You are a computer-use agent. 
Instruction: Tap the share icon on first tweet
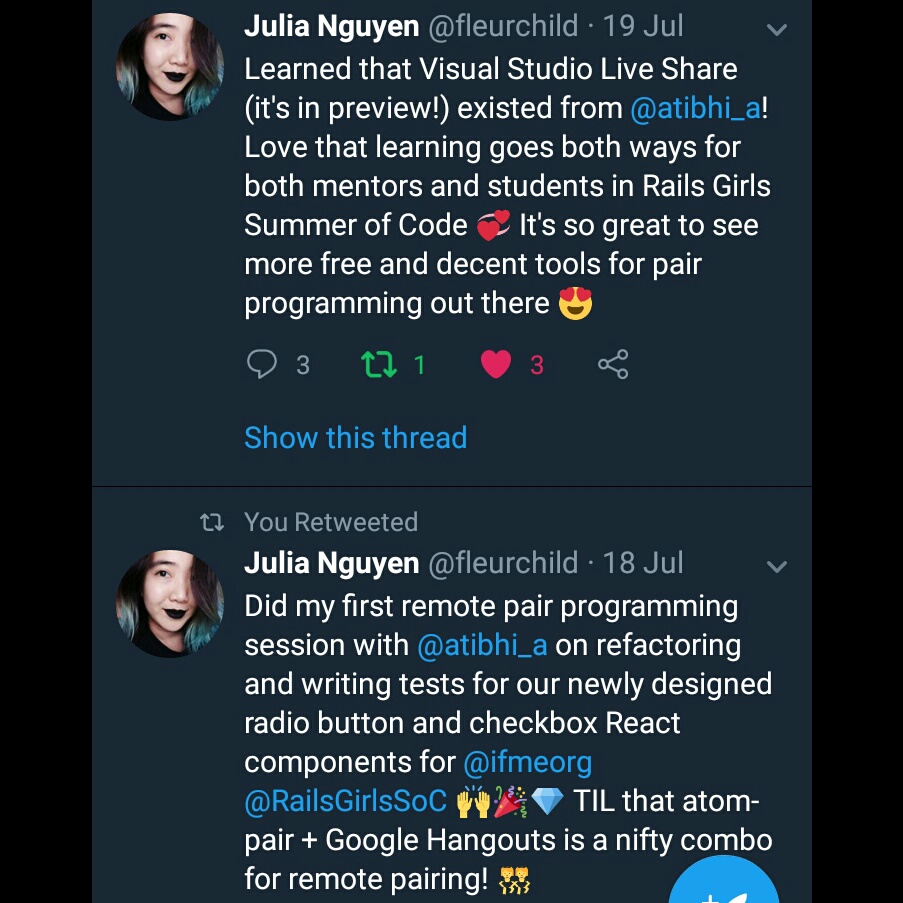coord(613,364)
